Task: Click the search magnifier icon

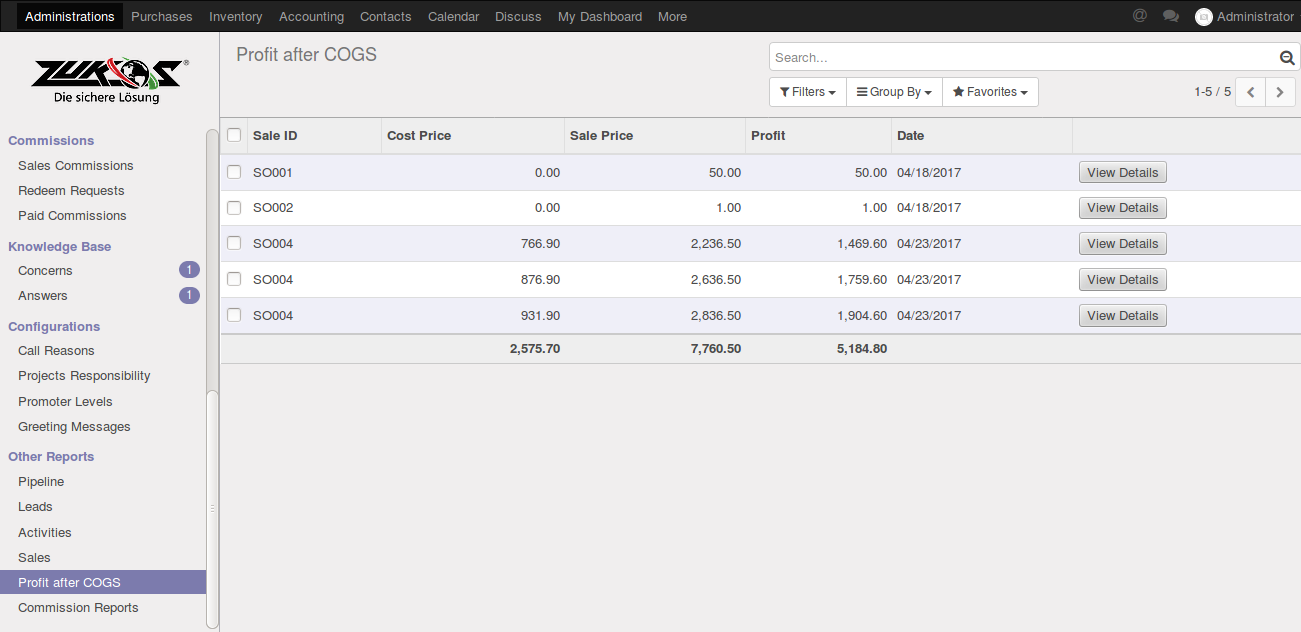Action: tap(1287, 58)
